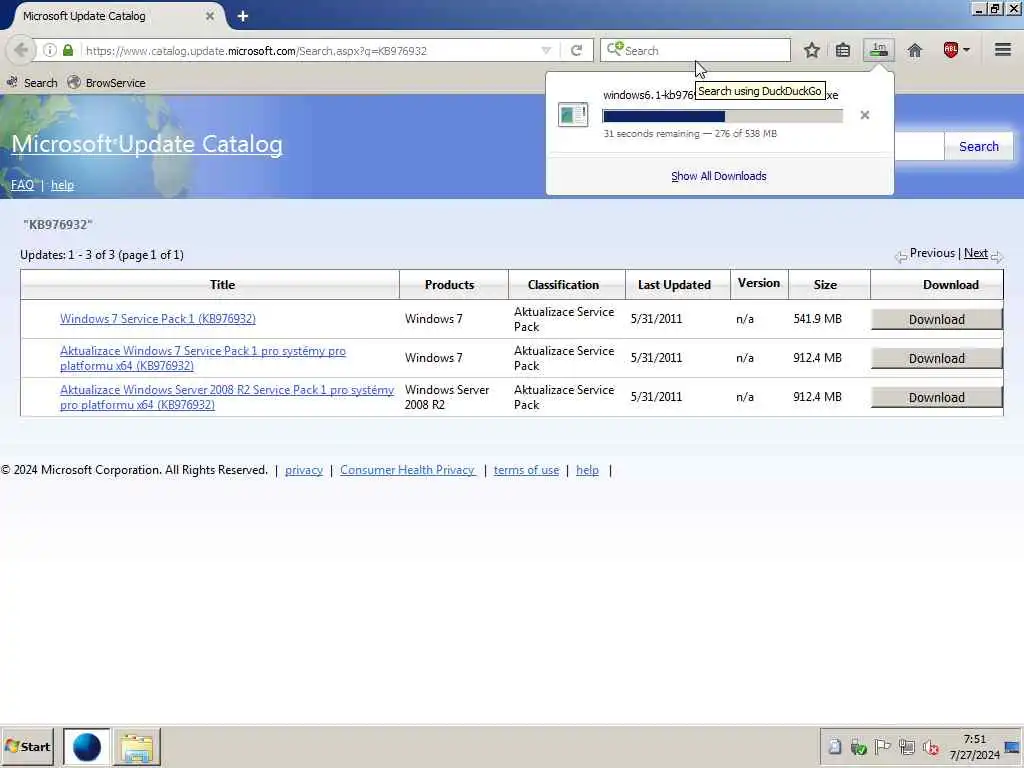1024x768 pixels.
Task: Click the network tray icon
Action: click(x=906, y=746)
